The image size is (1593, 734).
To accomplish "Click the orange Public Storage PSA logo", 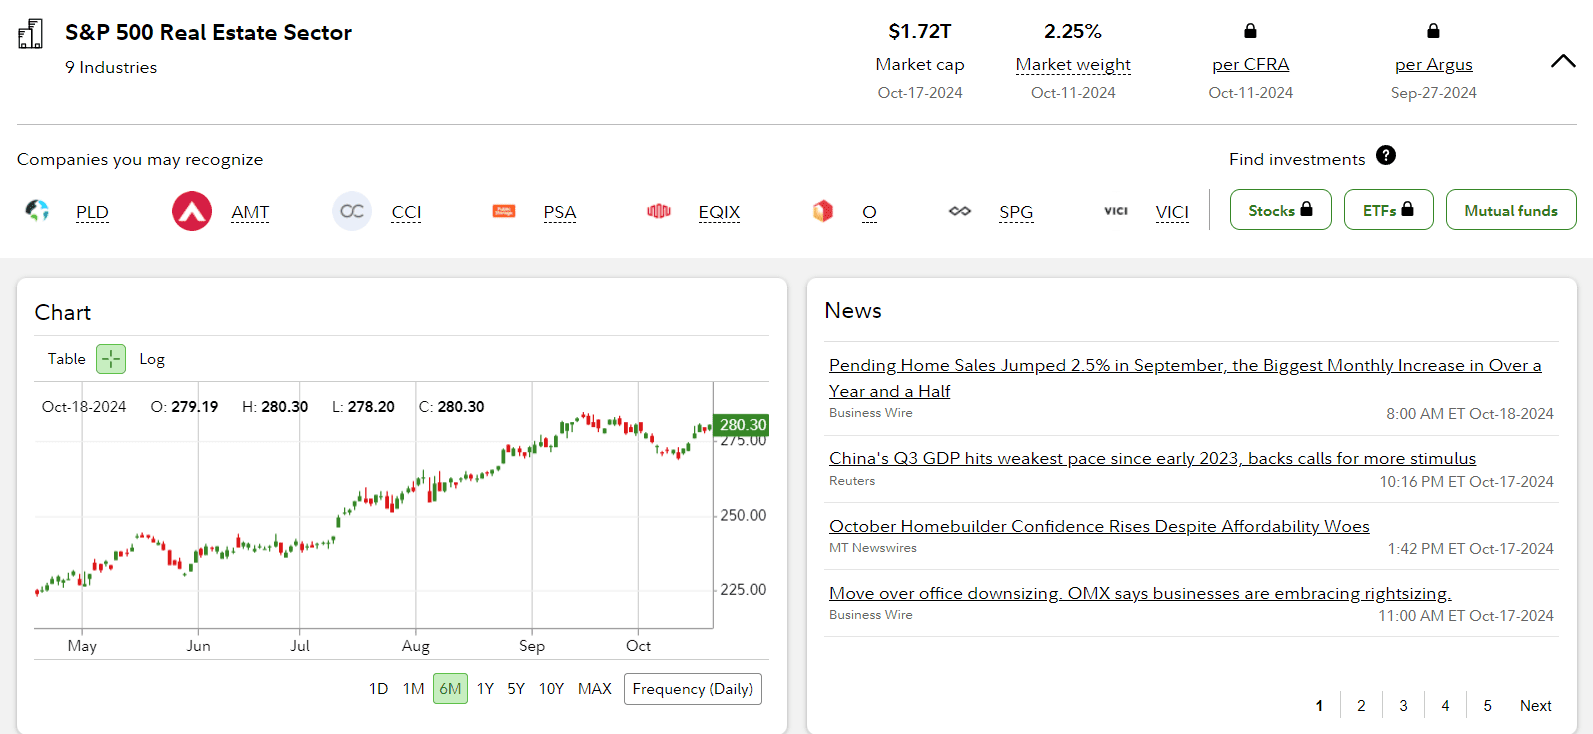I will [504, 211].
